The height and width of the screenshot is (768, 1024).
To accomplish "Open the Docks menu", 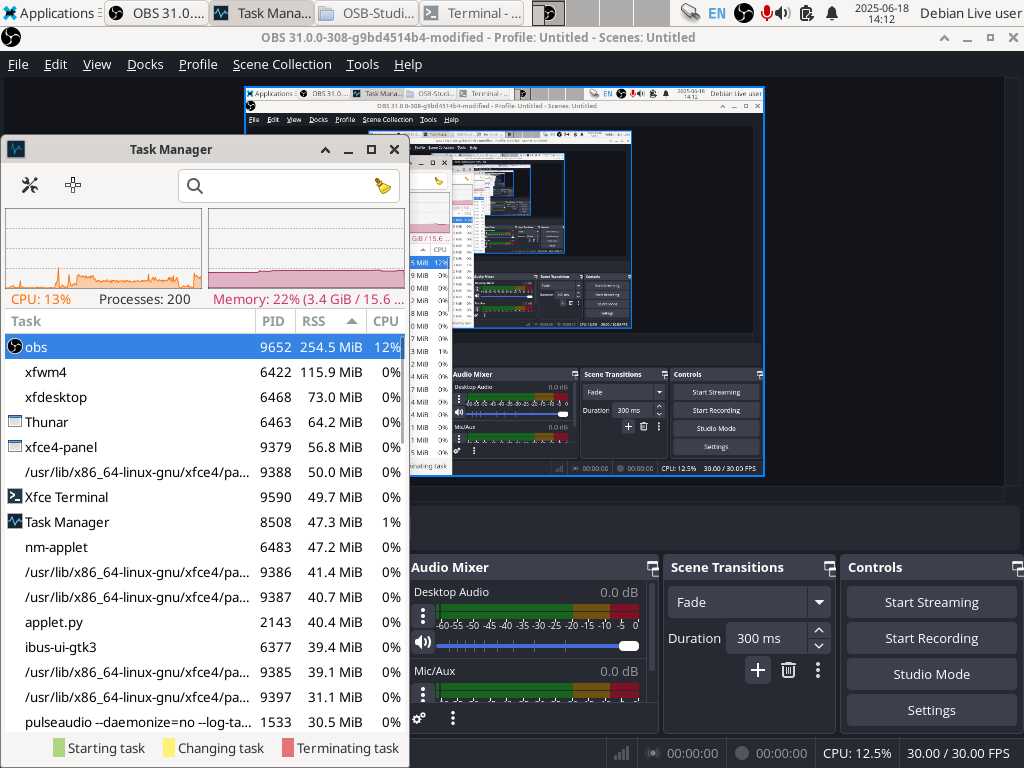I will pyautogui.click(x=145, y=64).
